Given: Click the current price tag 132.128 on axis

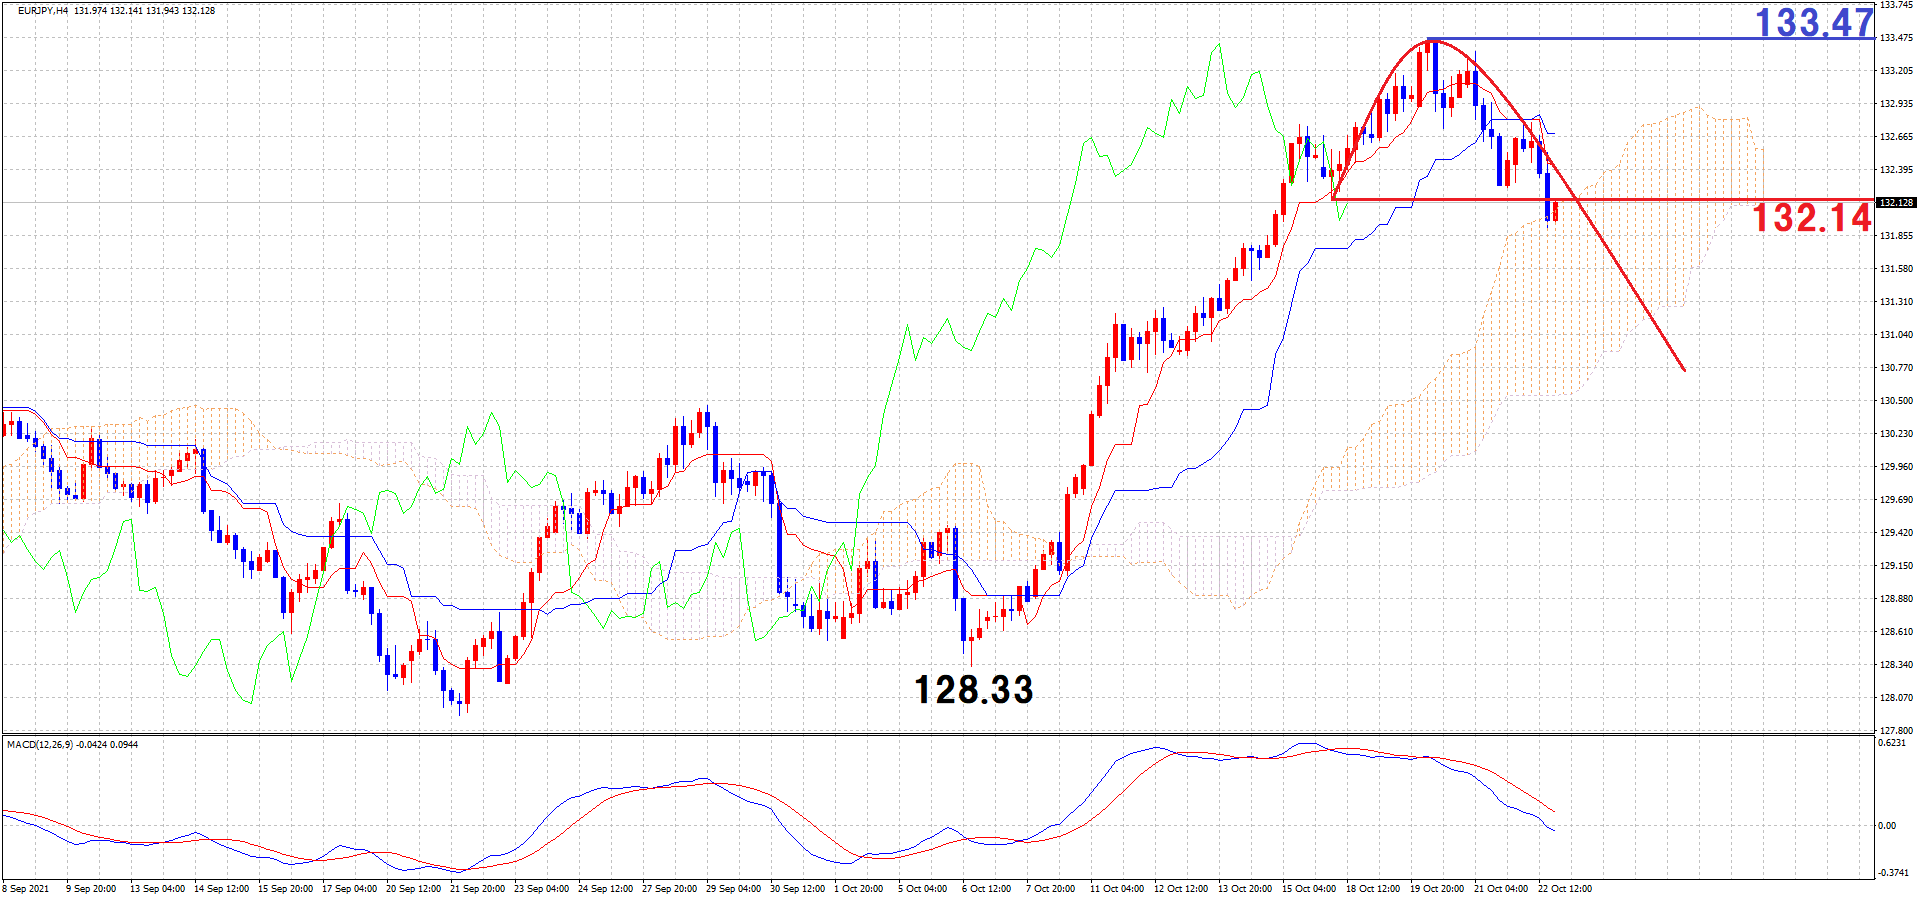Looking at the screenshot, I should (x=1896, y=203).
